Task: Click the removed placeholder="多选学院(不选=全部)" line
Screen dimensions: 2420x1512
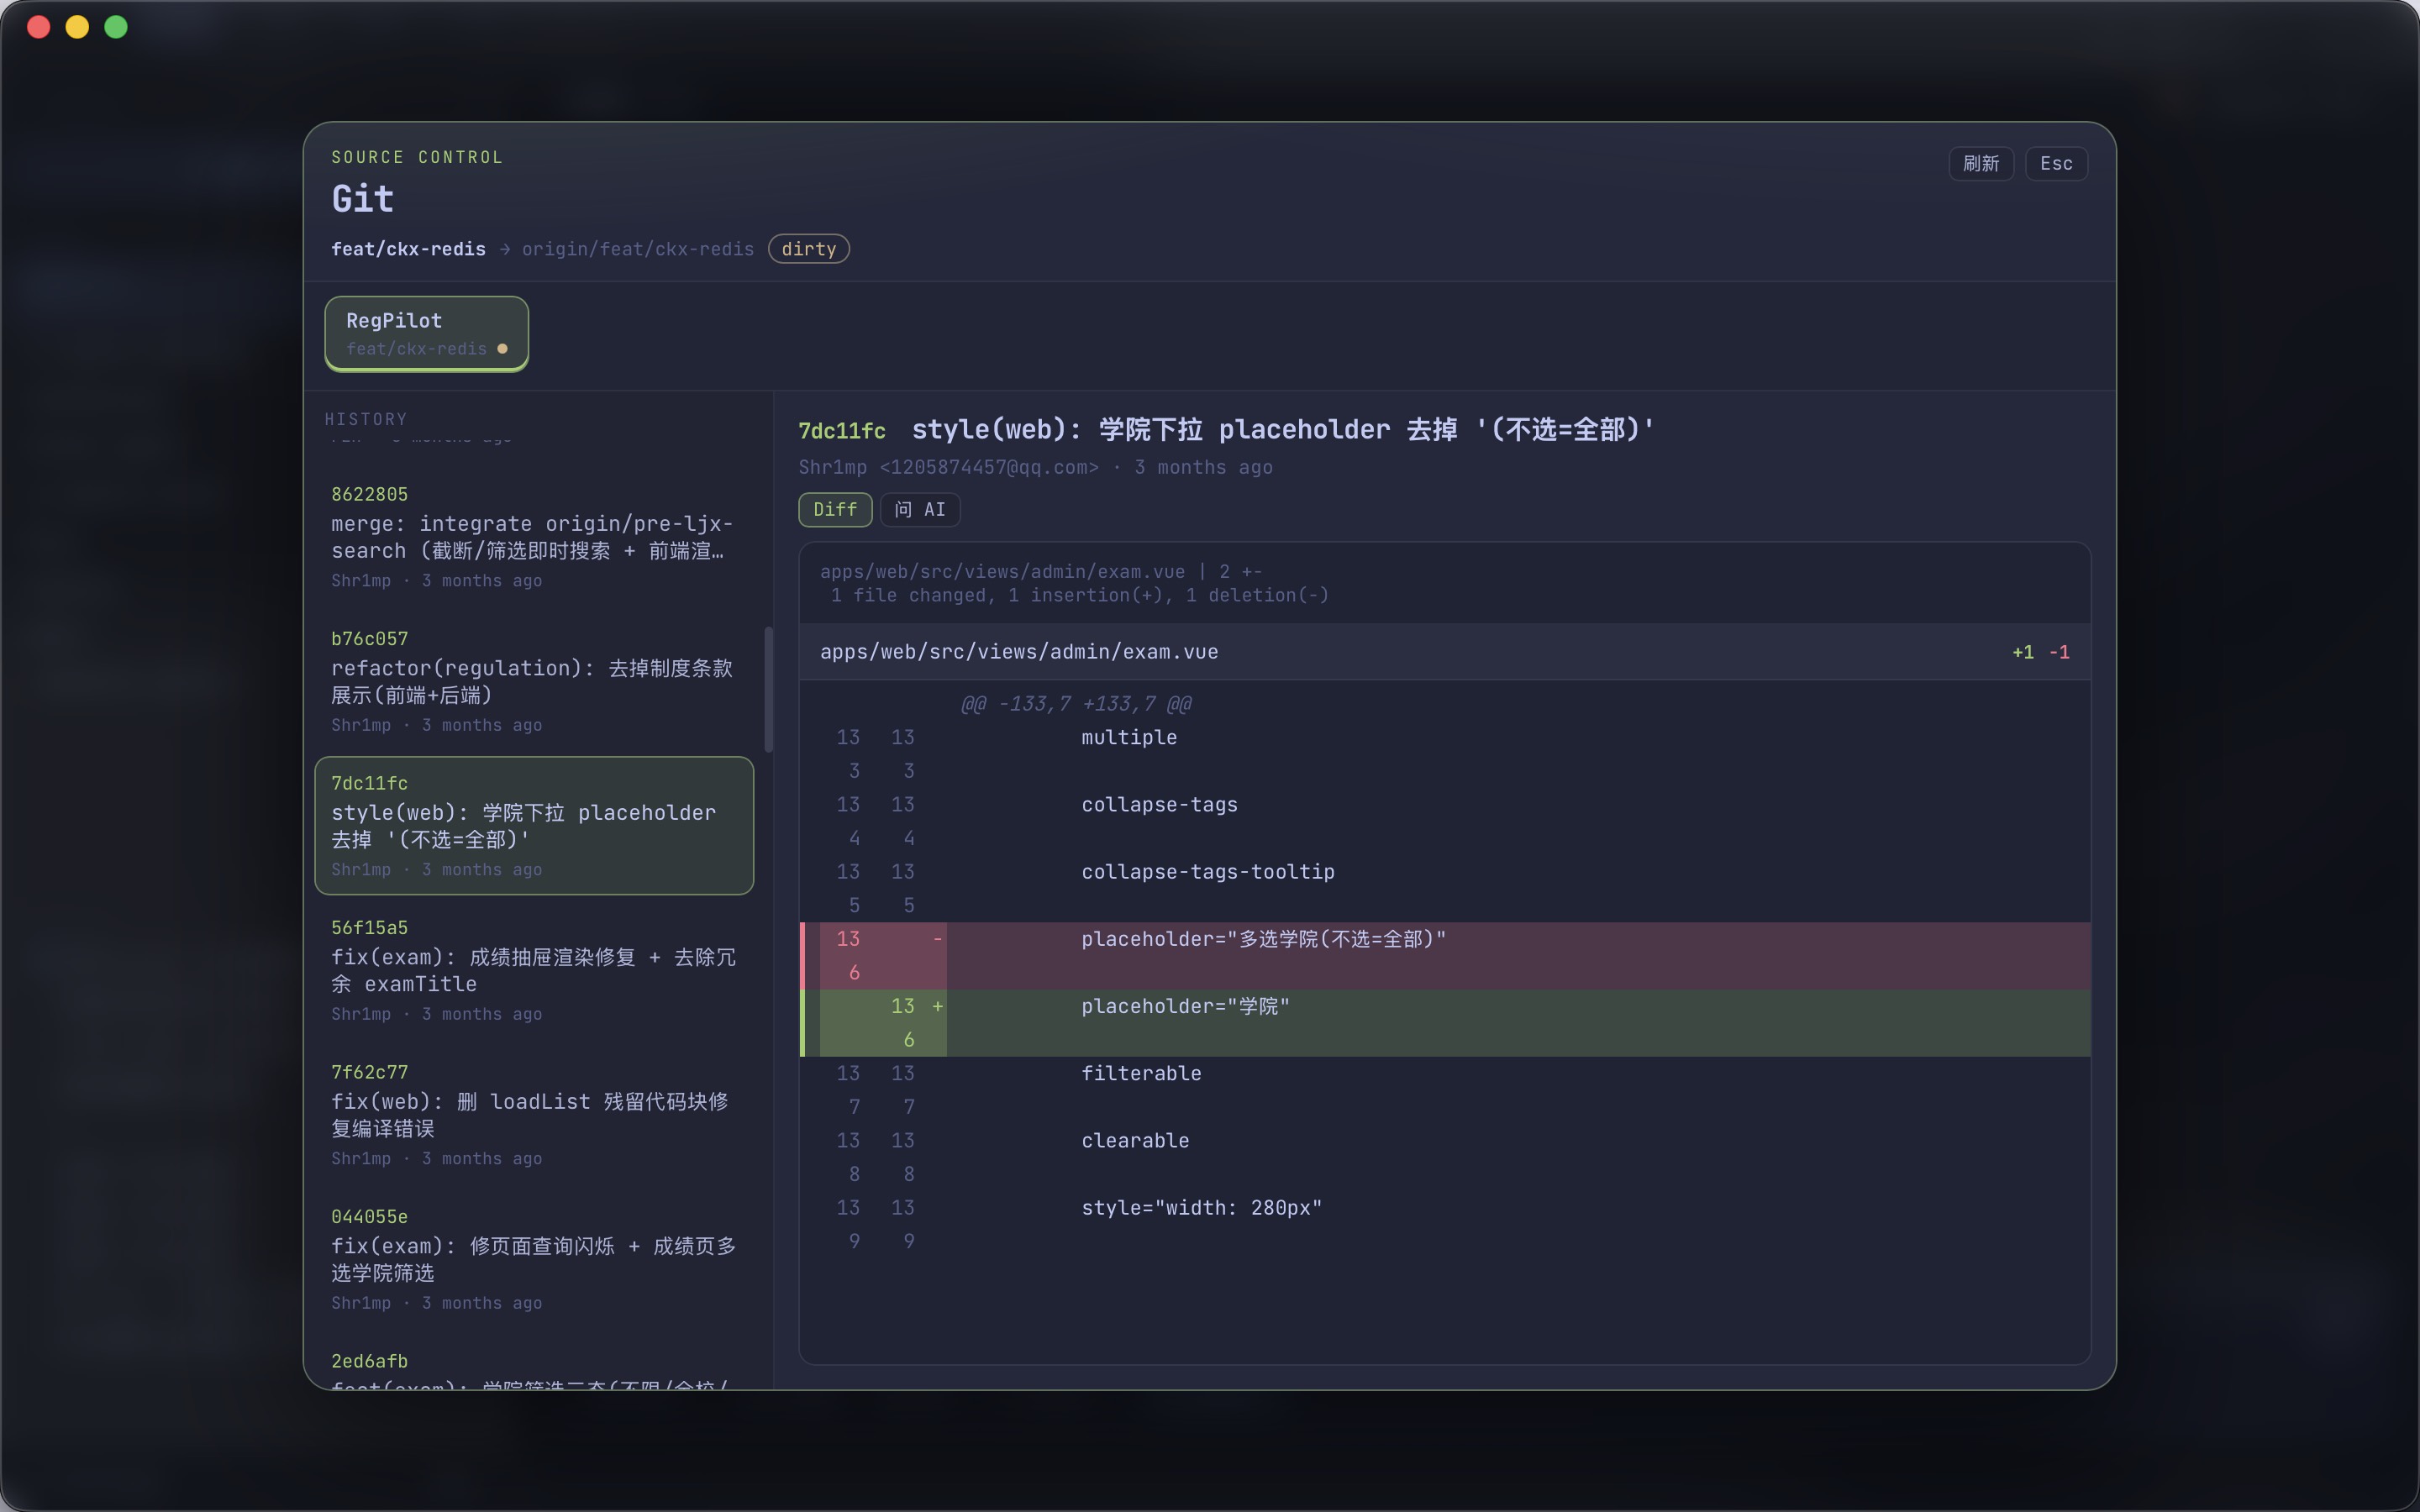Action: (1444, 955)
